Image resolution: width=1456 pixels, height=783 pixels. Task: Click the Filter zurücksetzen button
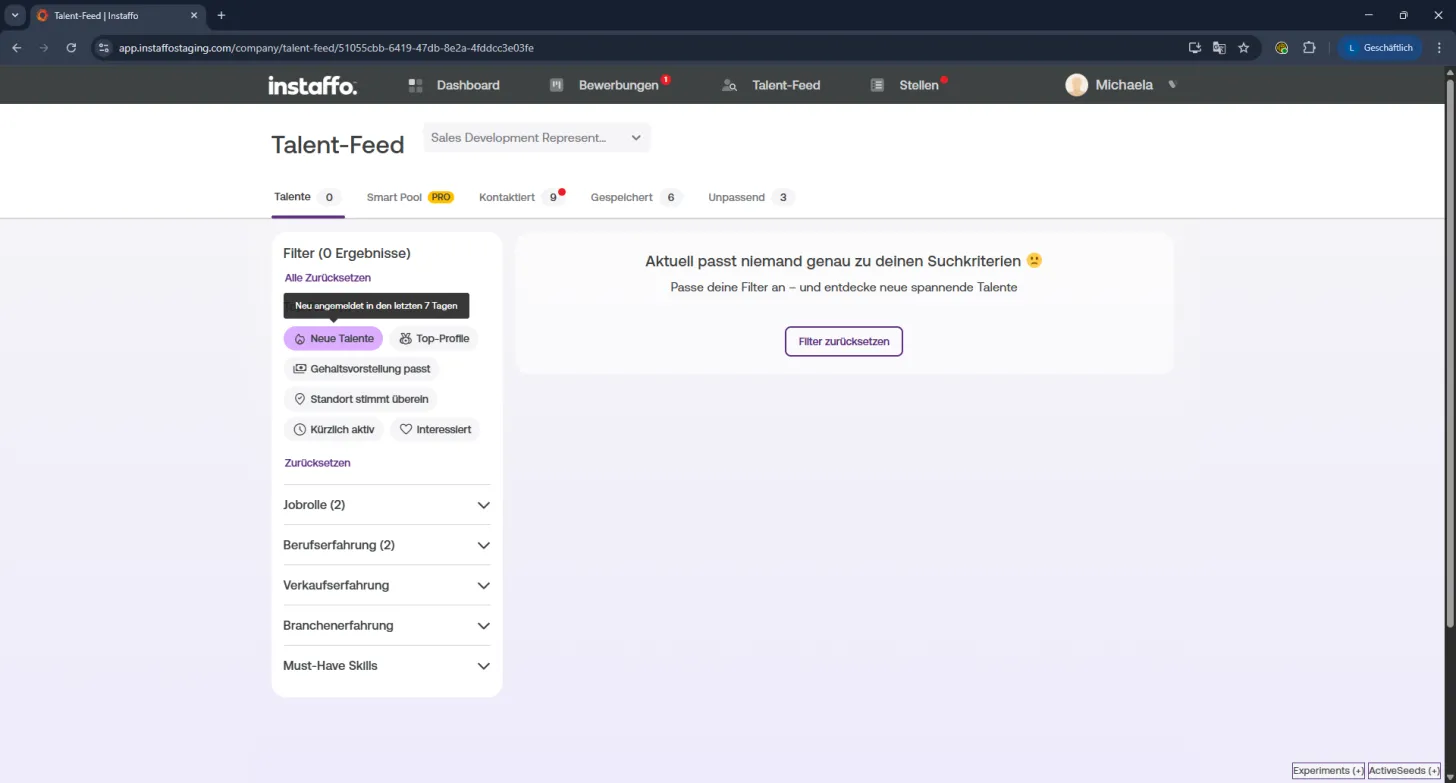click(844, 341)
